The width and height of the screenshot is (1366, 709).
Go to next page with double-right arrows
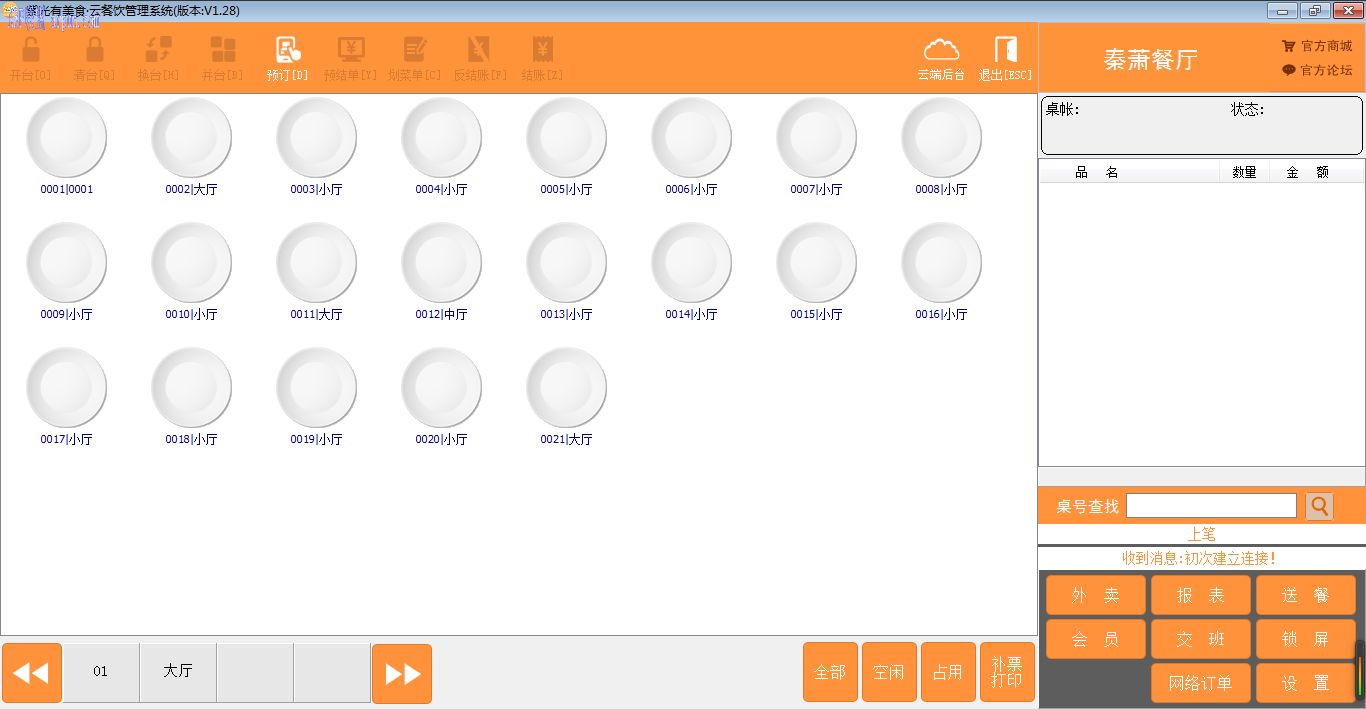tap(402, 673)
